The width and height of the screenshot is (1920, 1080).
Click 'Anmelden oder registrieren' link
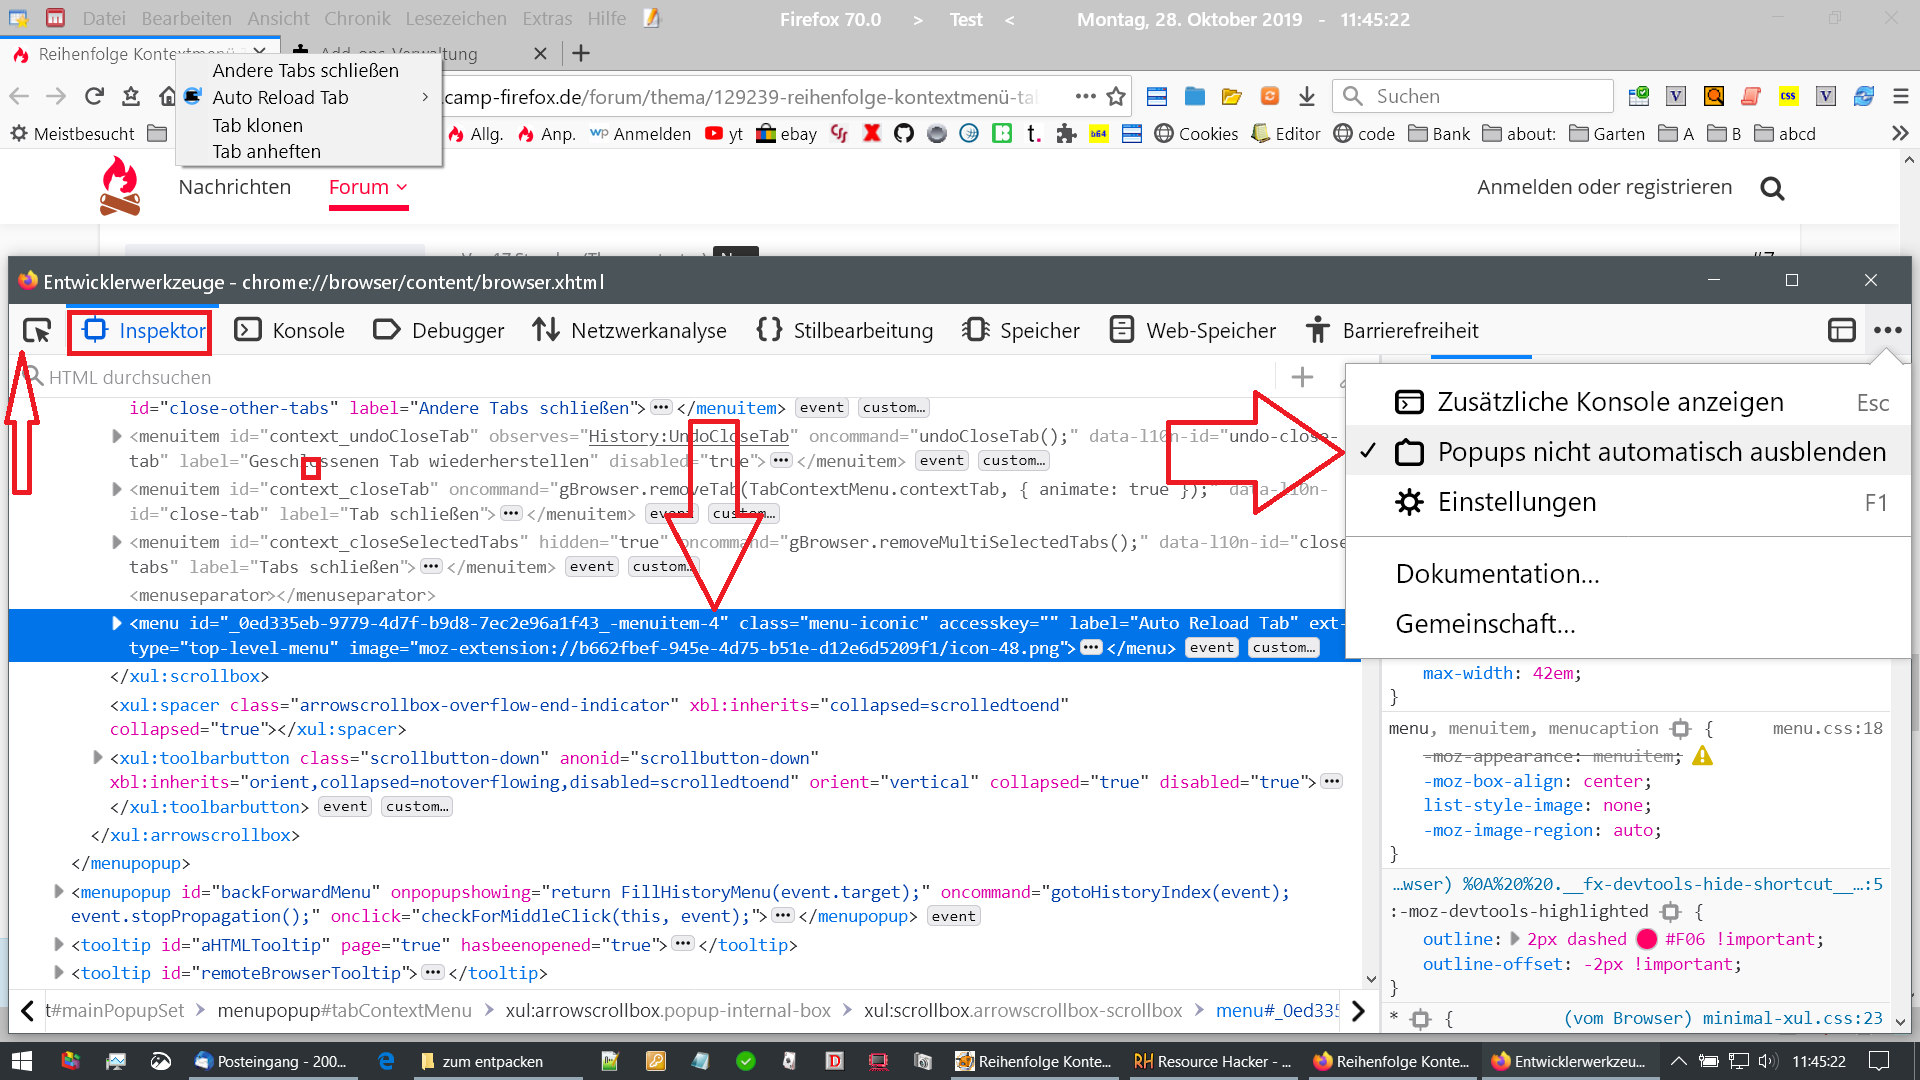(1604, 187)
